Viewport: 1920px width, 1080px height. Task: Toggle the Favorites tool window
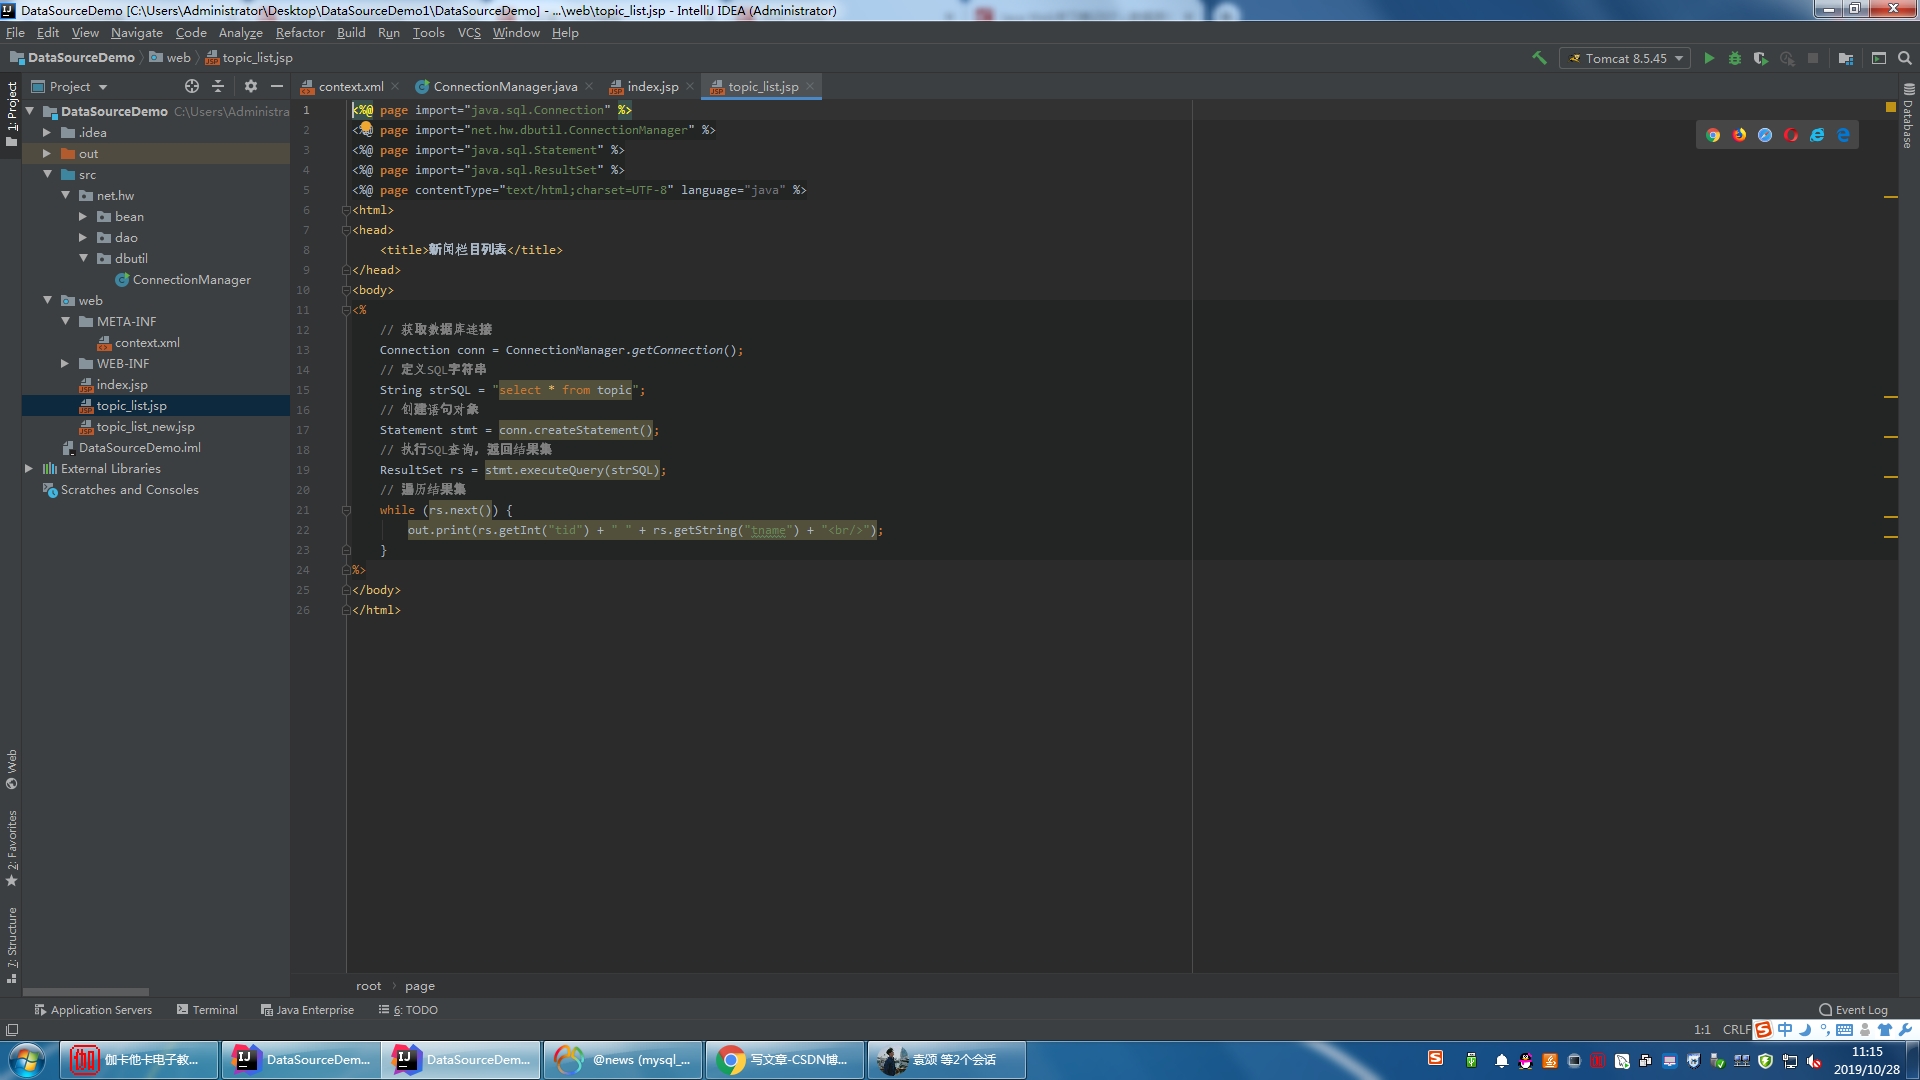(12, 847)
